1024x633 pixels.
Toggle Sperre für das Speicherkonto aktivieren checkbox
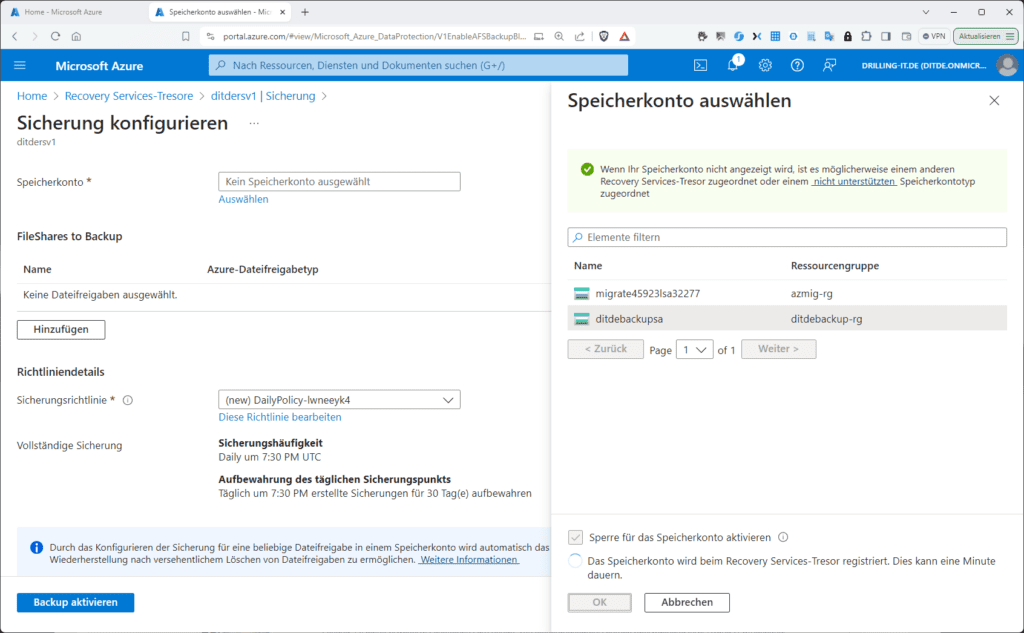[575, 538]
